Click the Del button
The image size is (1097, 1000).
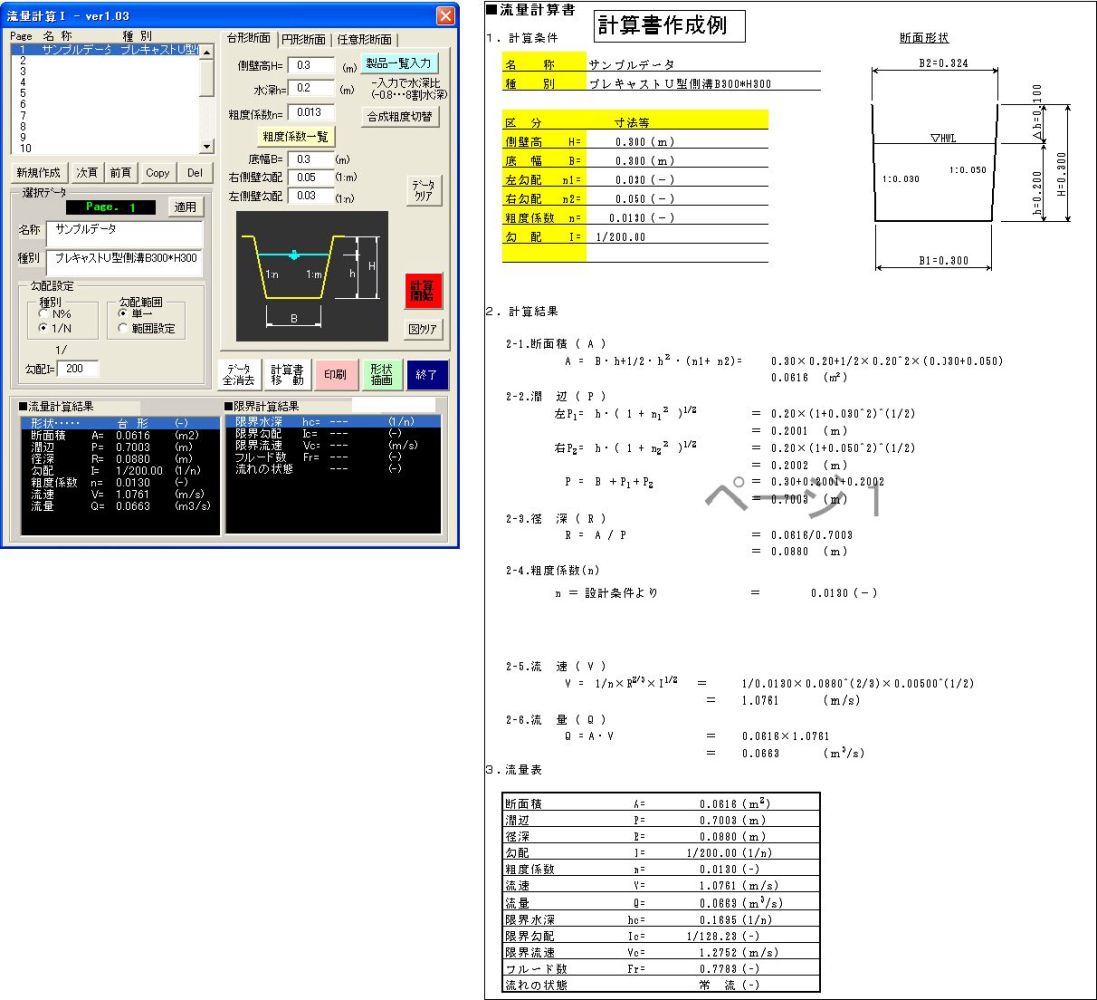[x=194, y=173]
